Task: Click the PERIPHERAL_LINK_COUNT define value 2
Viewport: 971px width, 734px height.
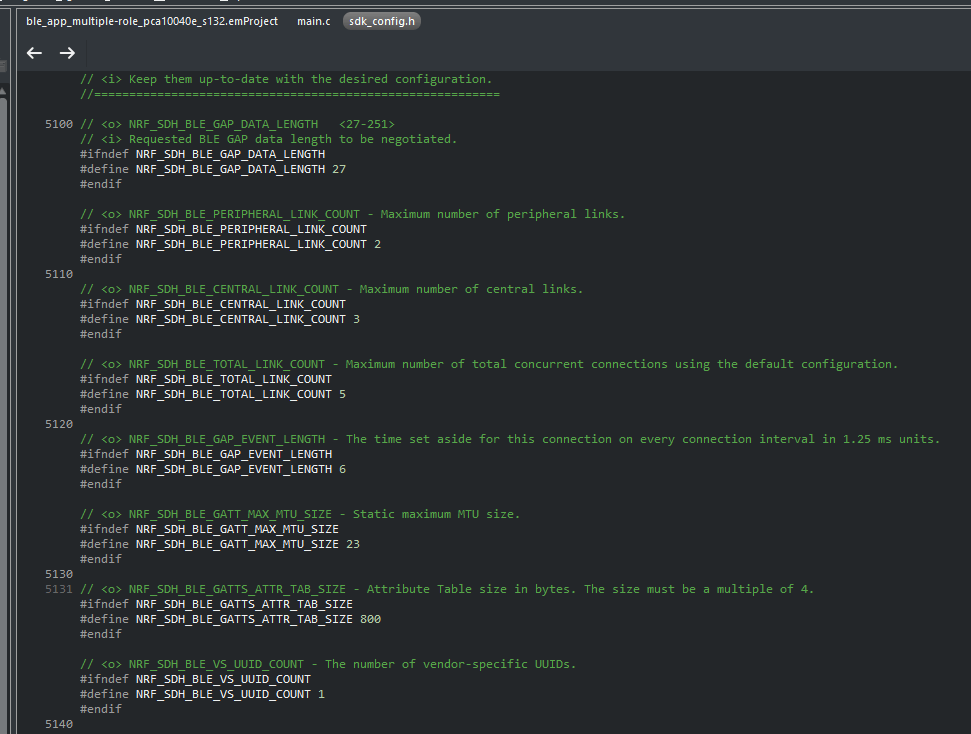Action: pos(377,244)
